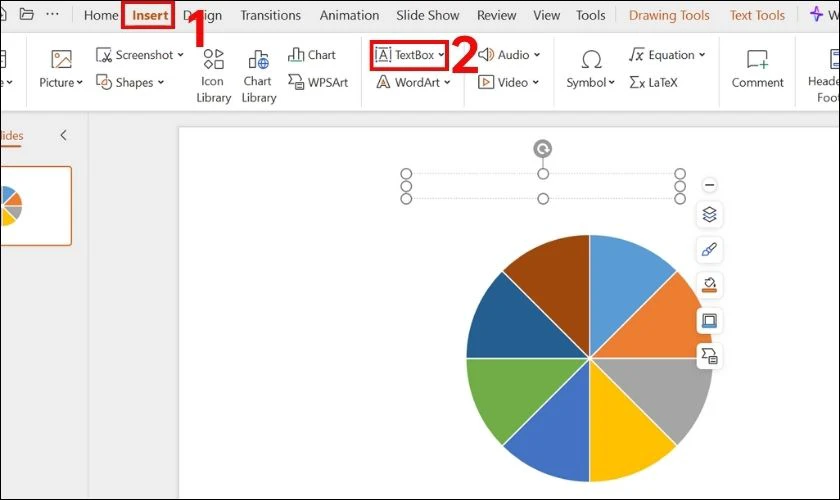Click the Picture insert icon
840x500 pixels.
click(x=61, y=59)
